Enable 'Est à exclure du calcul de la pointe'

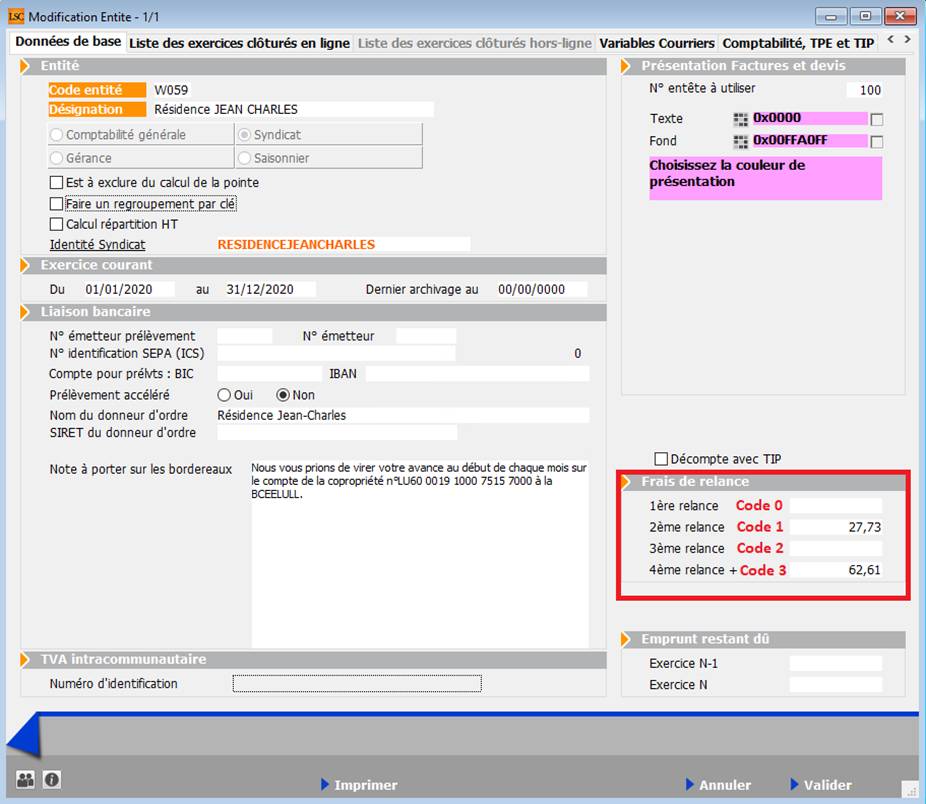point(56,183)
